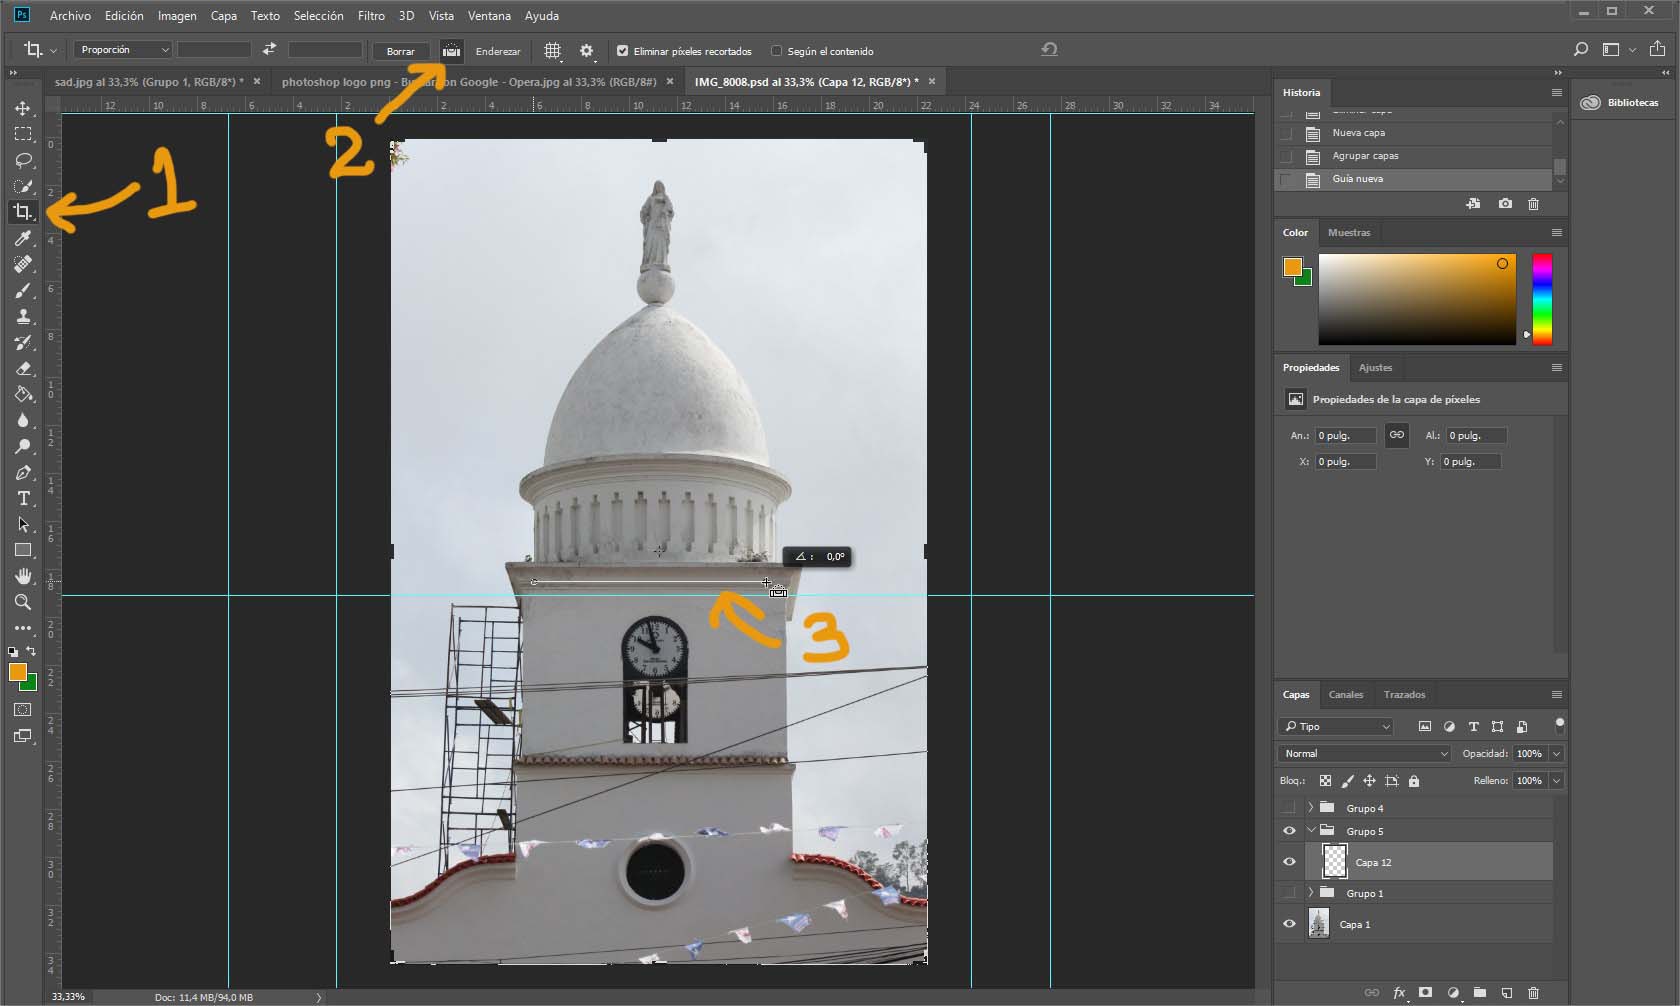Click the Enderezar label button
The height and width of the screenshot is (1006, 1680).
[x=498, y=51]
